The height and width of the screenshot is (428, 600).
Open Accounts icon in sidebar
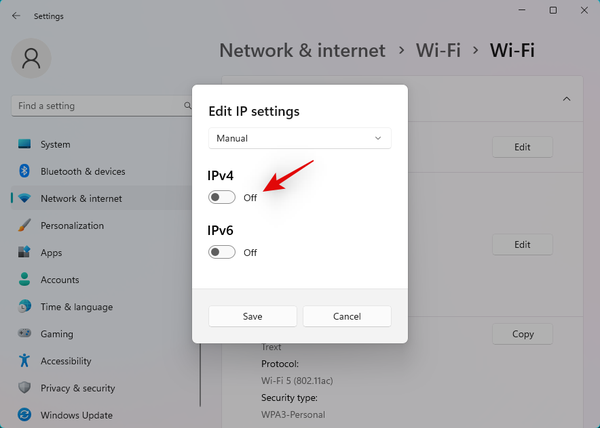(x=24, y=279)
